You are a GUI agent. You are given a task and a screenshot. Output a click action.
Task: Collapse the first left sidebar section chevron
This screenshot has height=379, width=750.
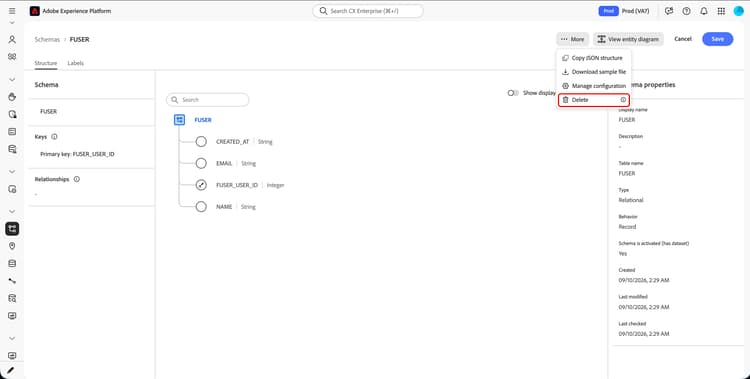click(x=12, y=22)
